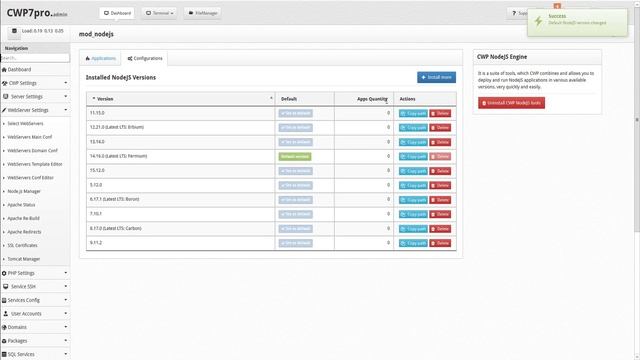Open FileManager from the top bar

(x=202, y=13)
